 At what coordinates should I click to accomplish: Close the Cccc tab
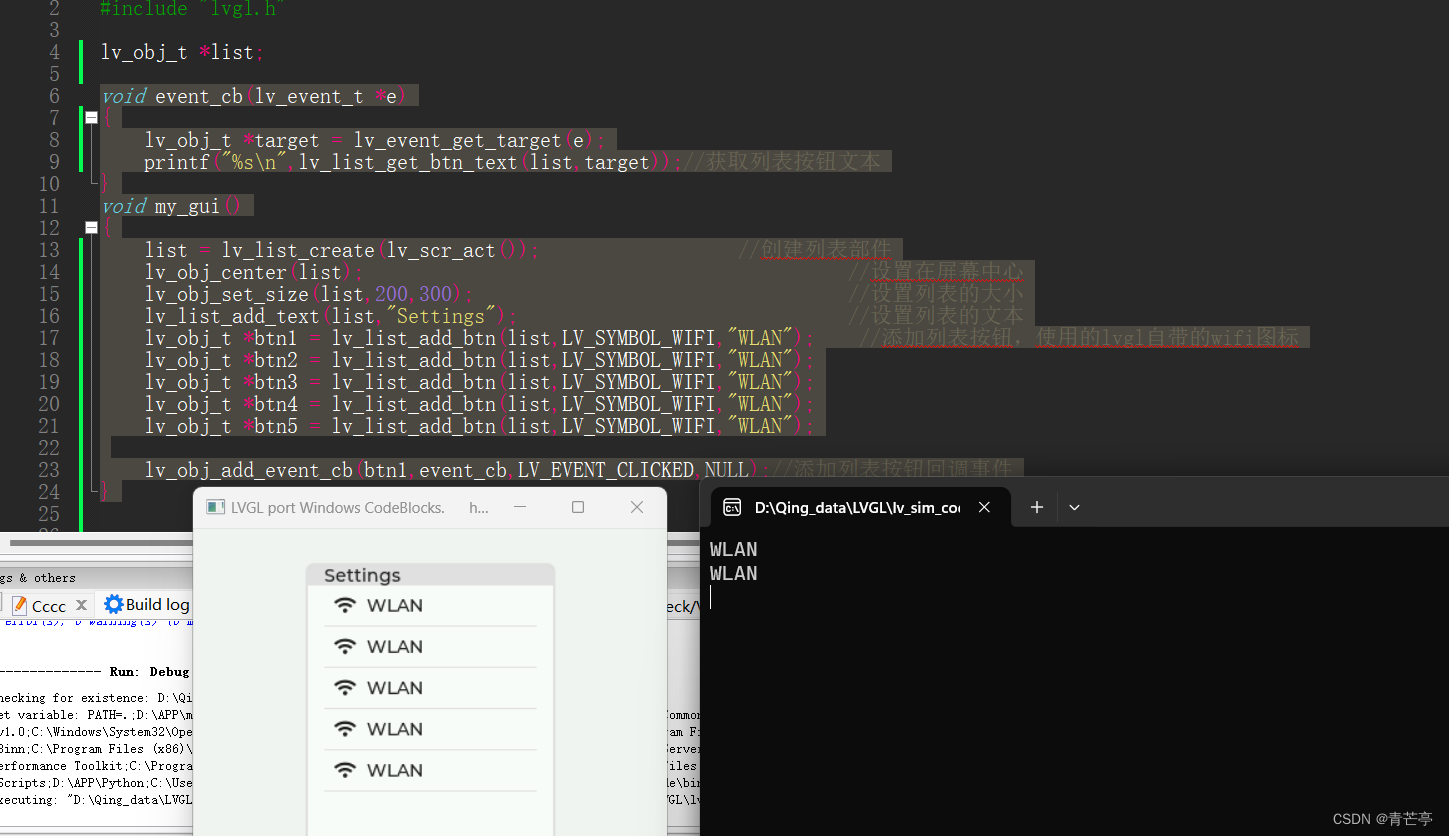[x=81, y=604]
